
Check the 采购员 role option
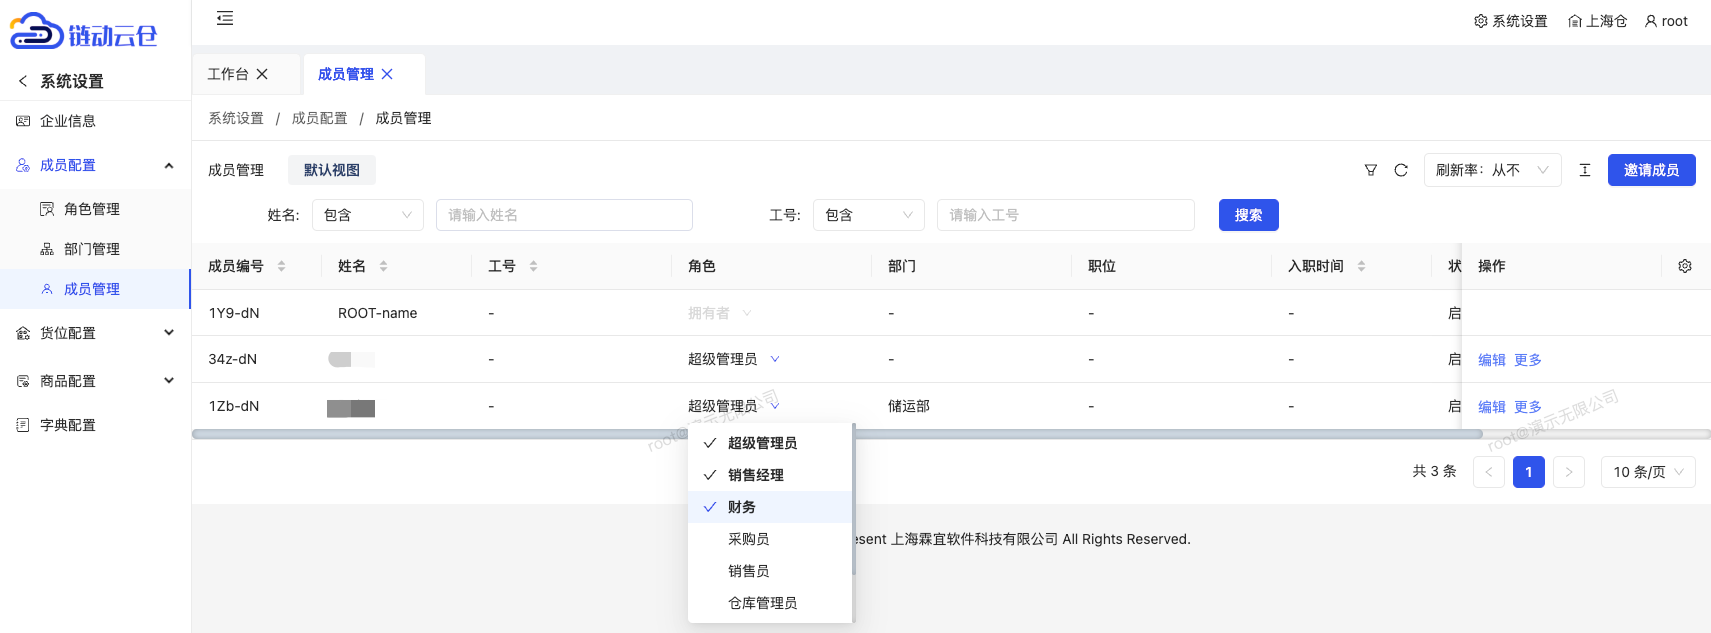pyautogui.click(x=748, y=539)
